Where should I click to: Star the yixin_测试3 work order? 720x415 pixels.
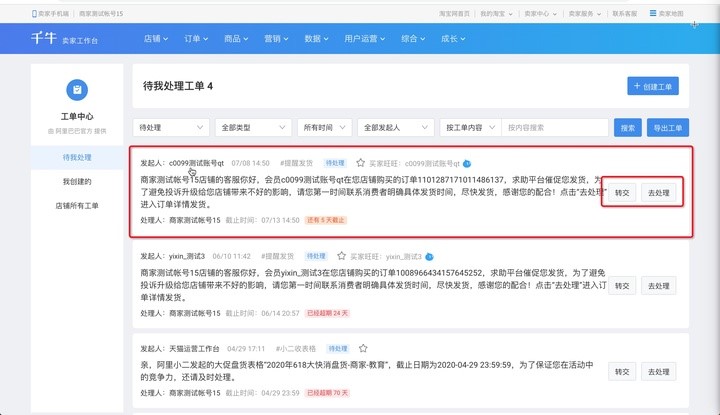pyautogui.click(x=341, y=256)
